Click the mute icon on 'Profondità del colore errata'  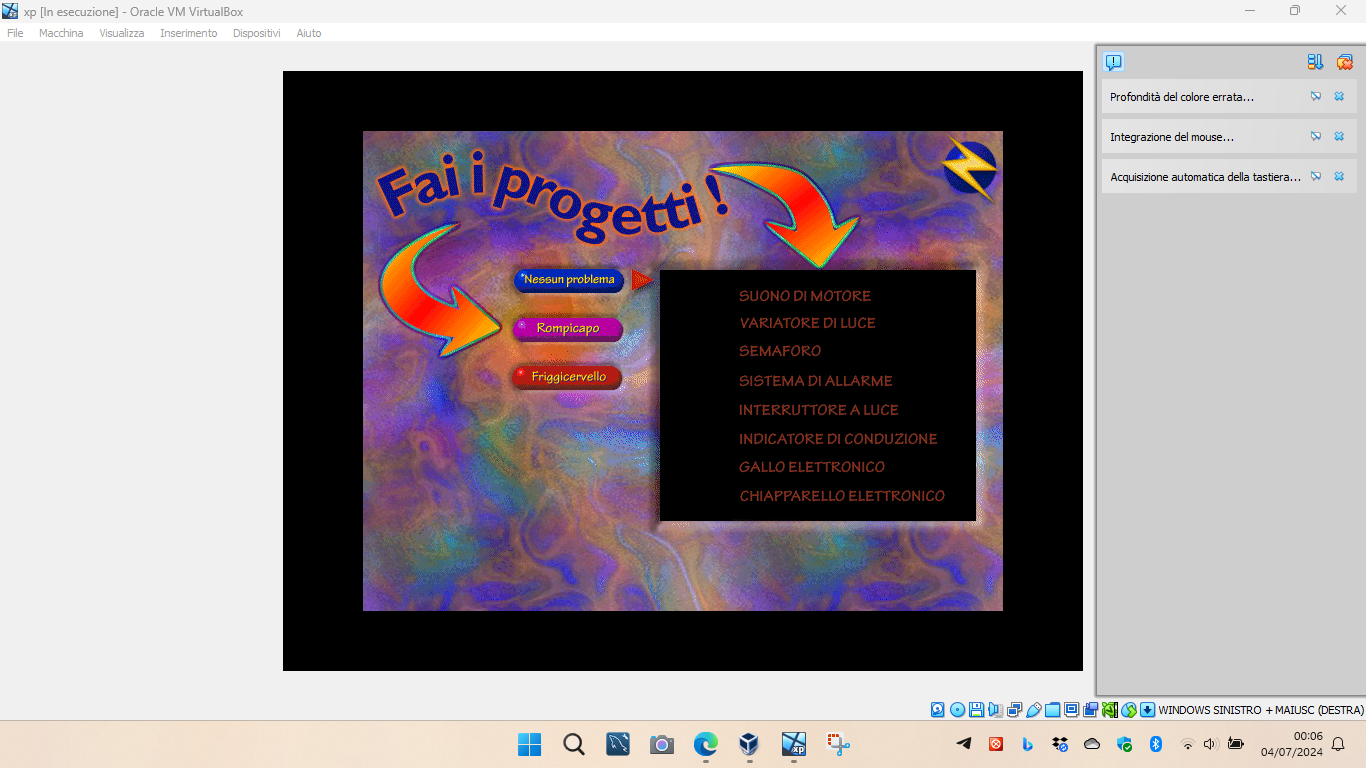click(1316, 96)
